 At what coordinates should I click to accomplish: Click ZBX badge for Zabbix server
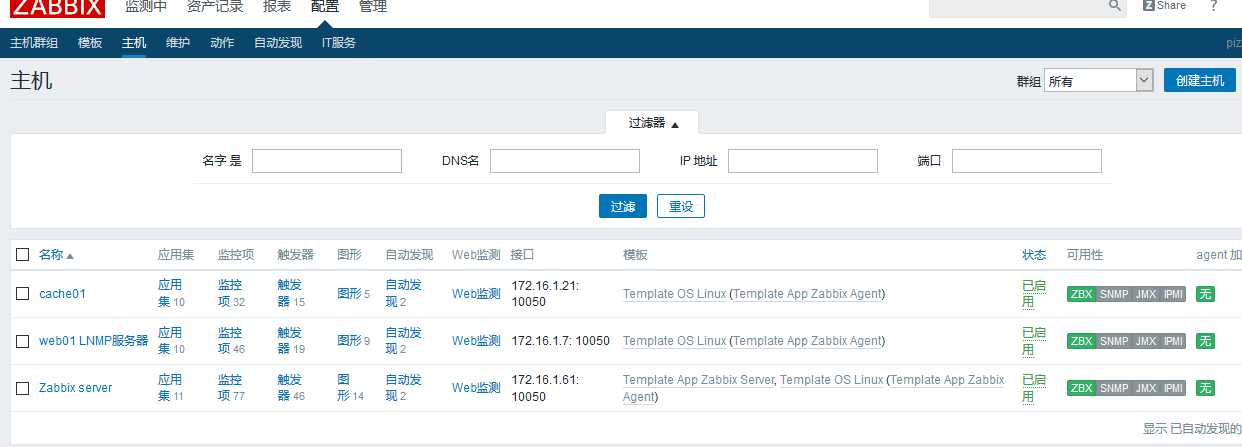point(1081,388)
